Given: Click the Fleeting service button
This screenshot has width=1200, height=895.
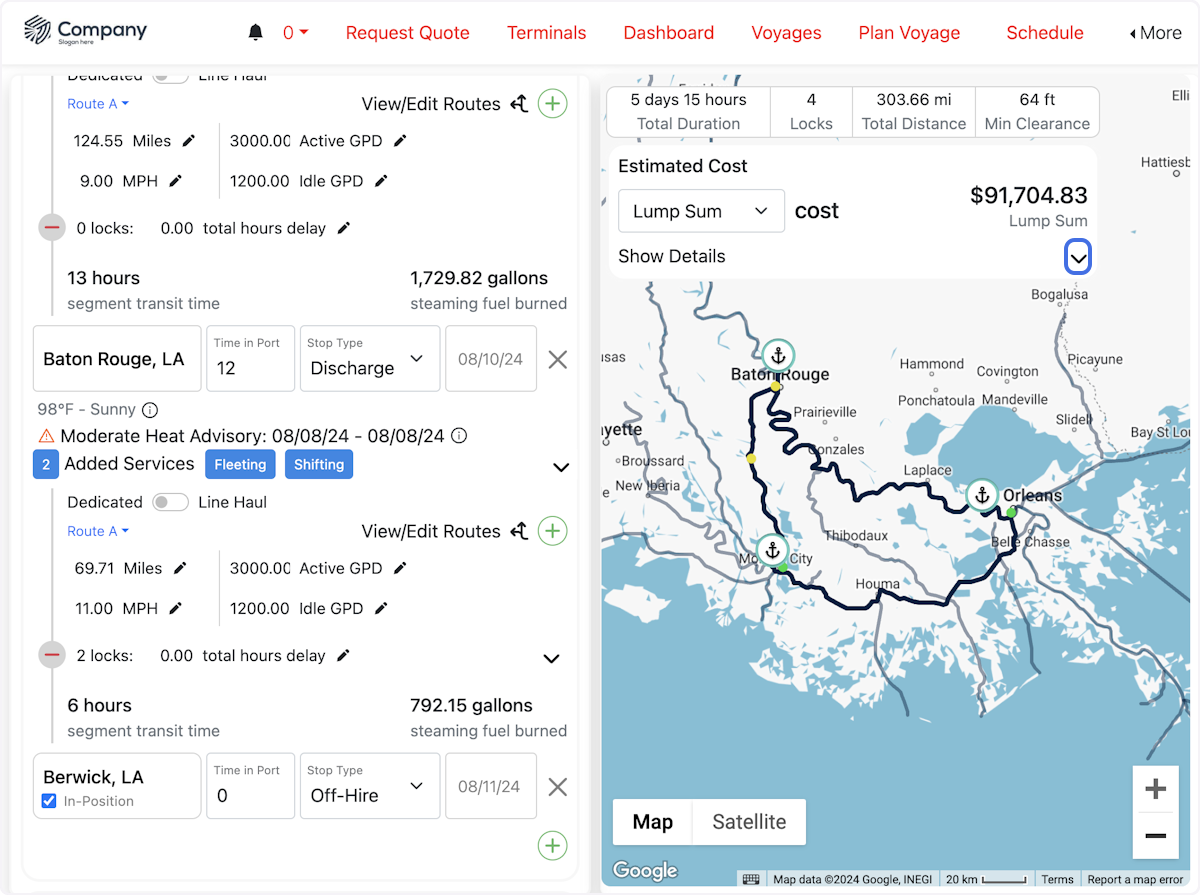Looking at the screenshot, I should pos(240,464).
